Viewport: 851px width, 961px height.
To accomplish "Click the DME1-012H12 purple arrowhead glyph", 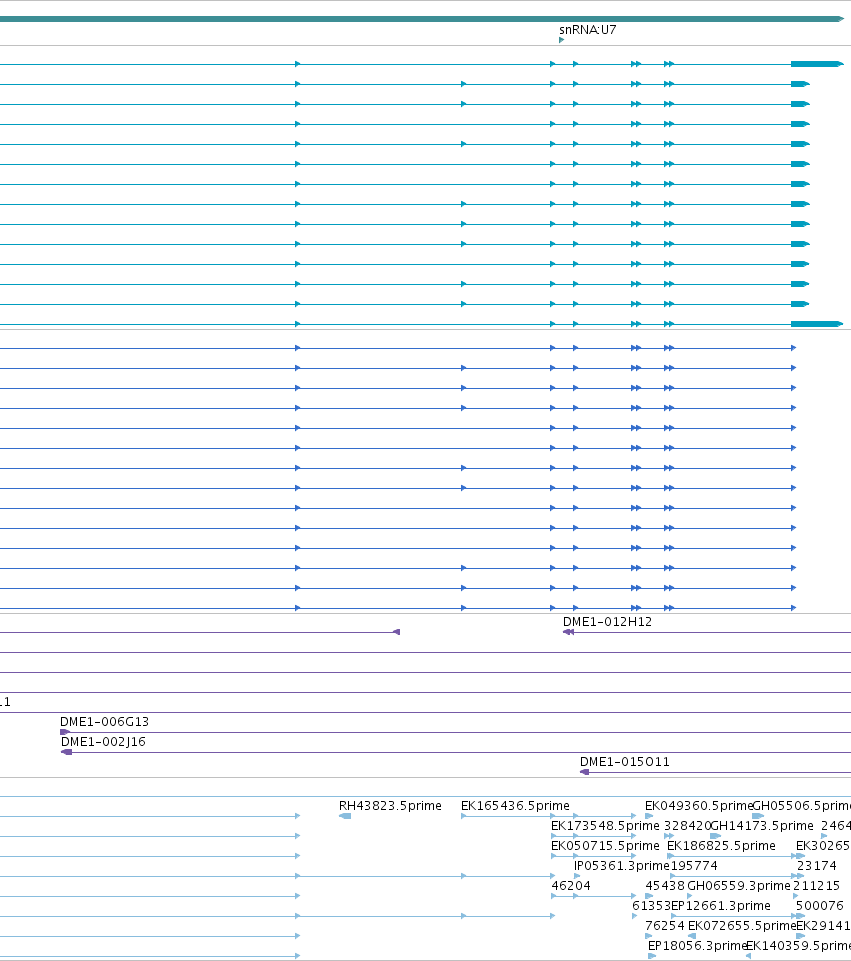I will click(x=568, y=632).
